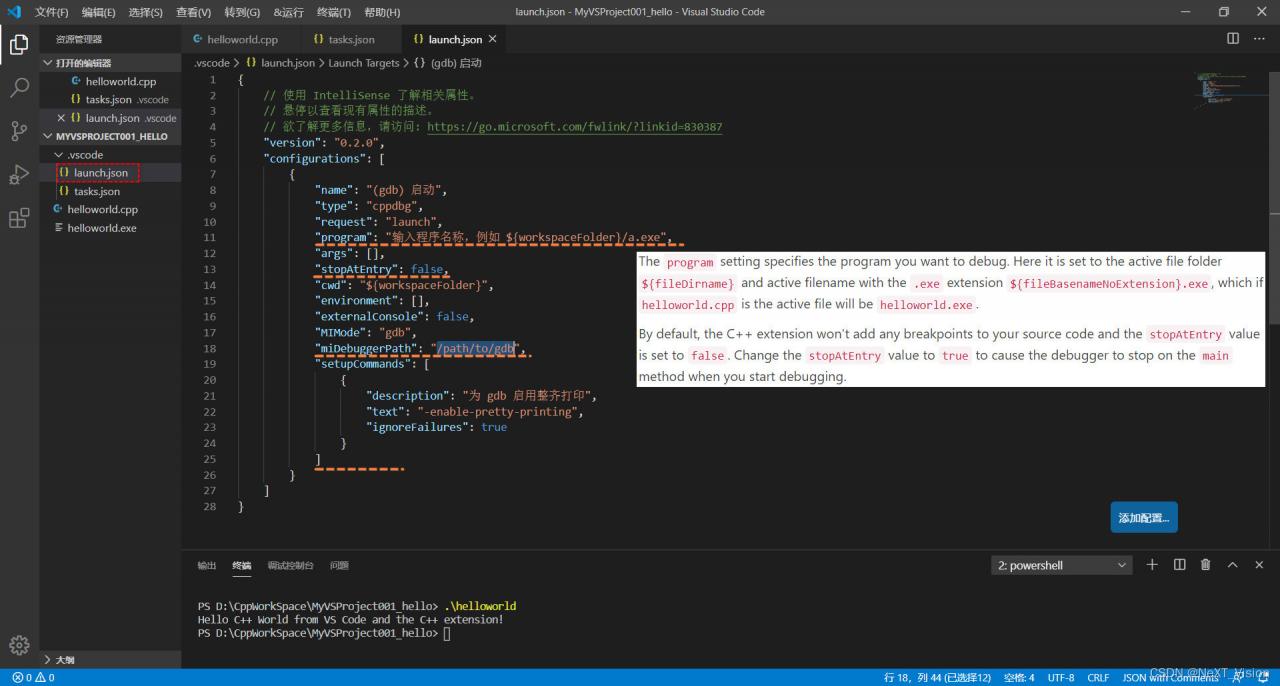The width and height of the screenshot is (1280, 686).
Task: Select helloworld.exe in the project tree
Action: click(111, 228)
